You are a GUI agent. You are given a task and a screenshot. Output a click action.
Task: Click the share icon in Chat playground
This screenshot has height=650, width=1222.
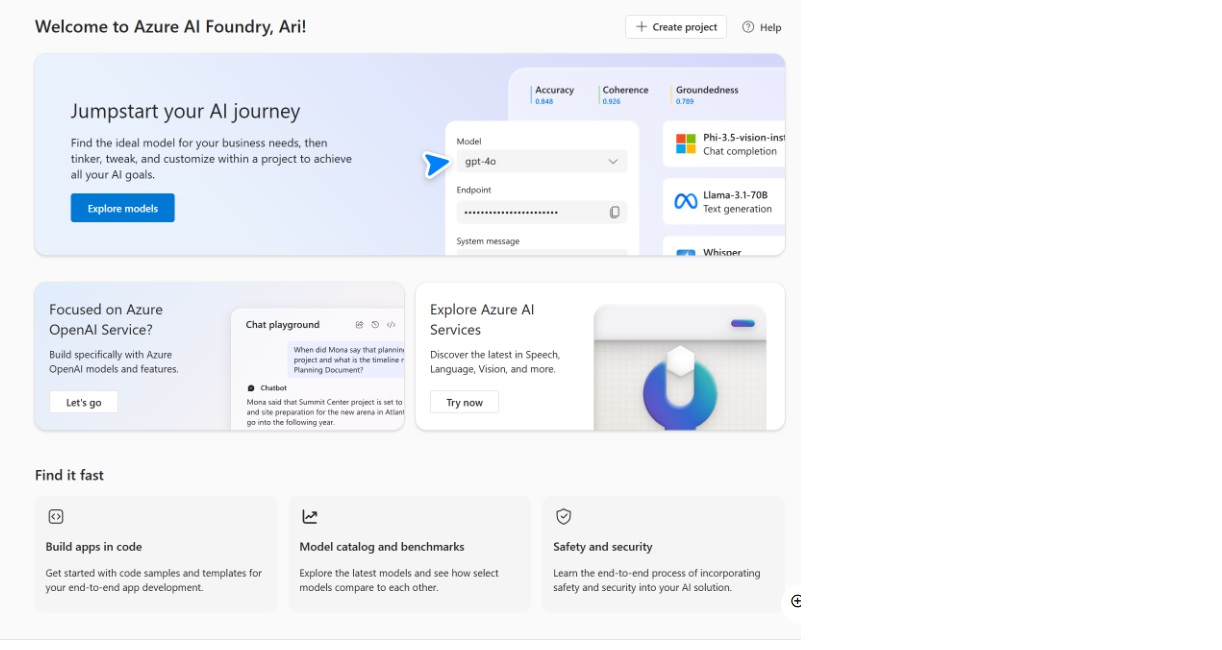[x=359, y=325]
